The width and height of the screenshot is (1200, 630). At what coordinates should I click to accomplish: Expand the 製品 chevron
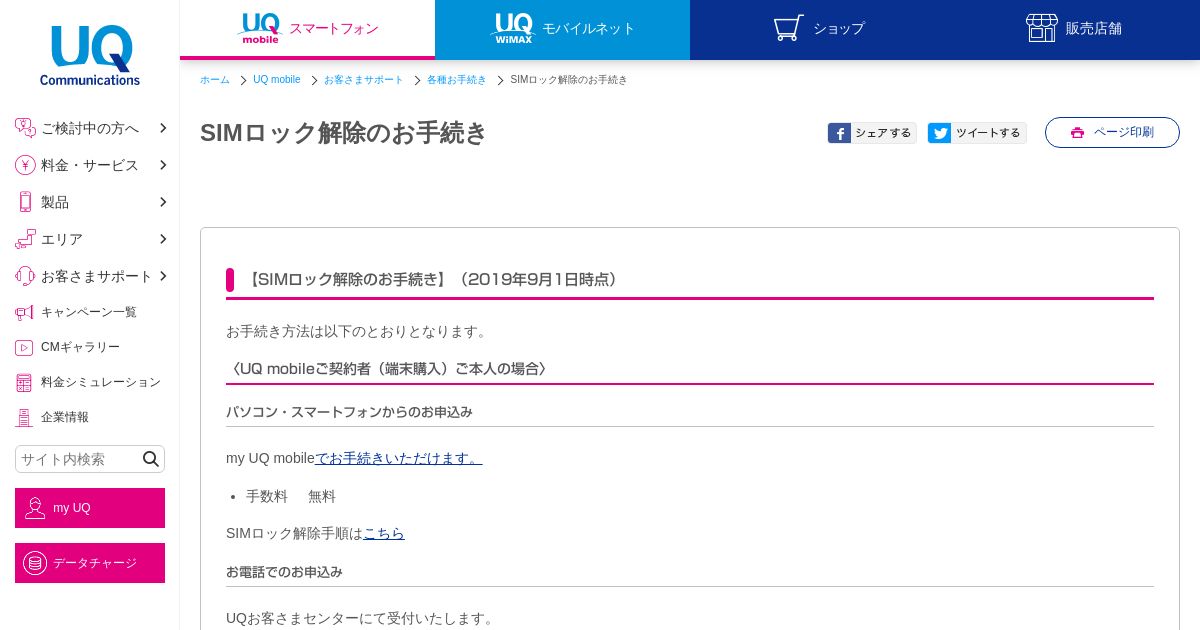(163, 202)
